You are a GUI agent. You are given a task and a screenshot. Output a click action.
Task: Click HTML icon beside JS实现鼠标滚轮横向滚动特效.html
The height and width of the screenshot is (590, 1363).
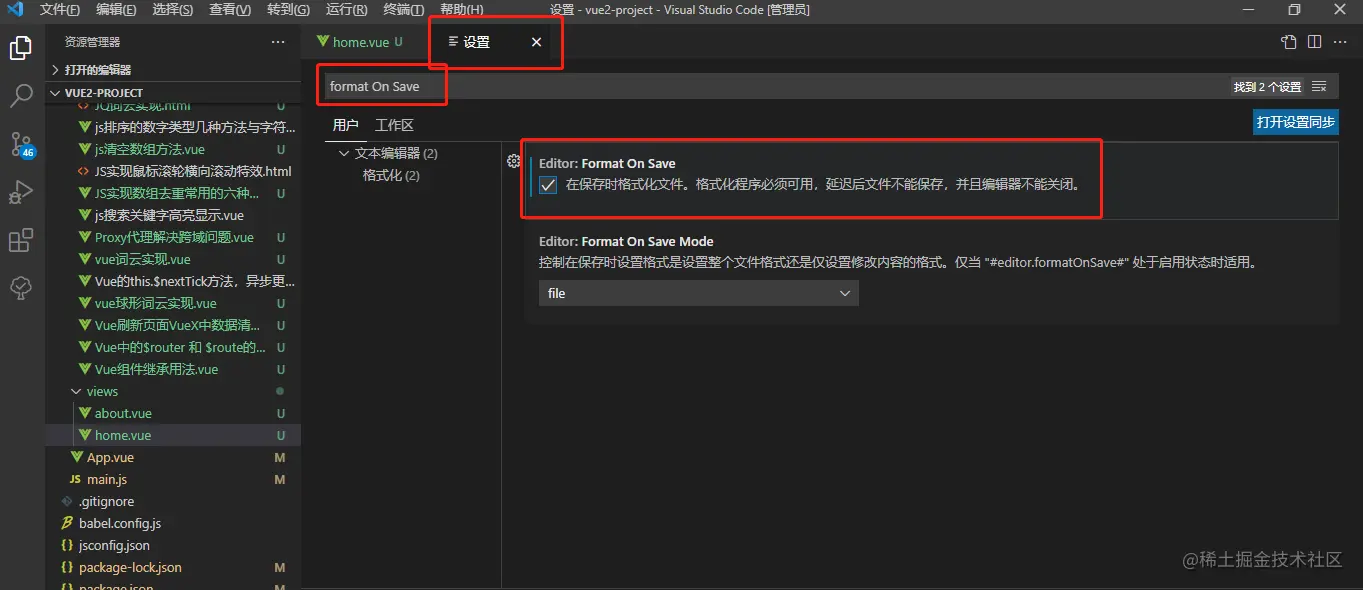[x=84, y=171]
